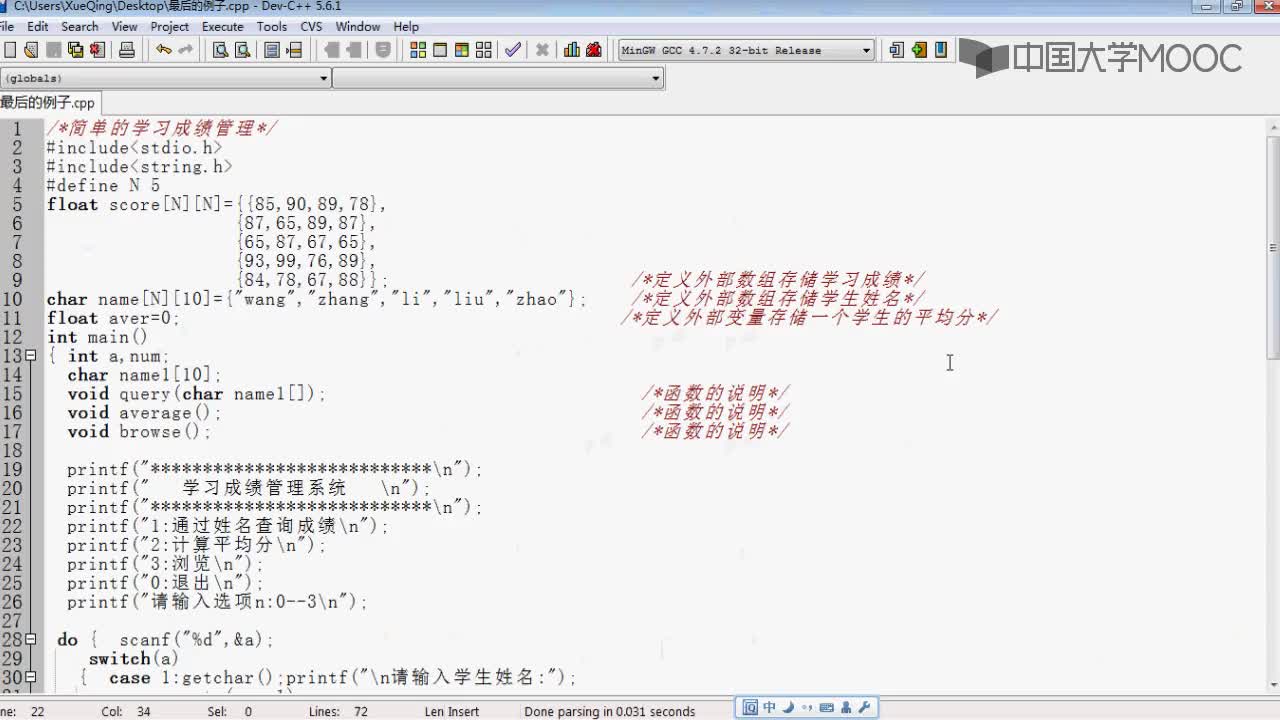The height and width of the screenshot is (720, 1280).
Task: Click line number 19 in gutter
Action: [12, 470]
